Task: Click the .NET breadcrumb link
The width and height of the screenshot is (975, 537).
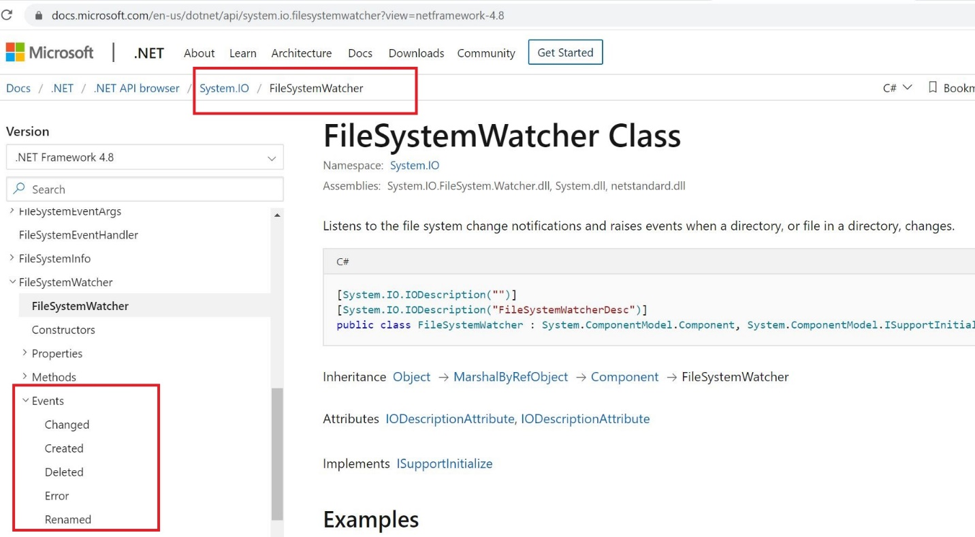Action: pyautogui.click(x=62, y=88)
